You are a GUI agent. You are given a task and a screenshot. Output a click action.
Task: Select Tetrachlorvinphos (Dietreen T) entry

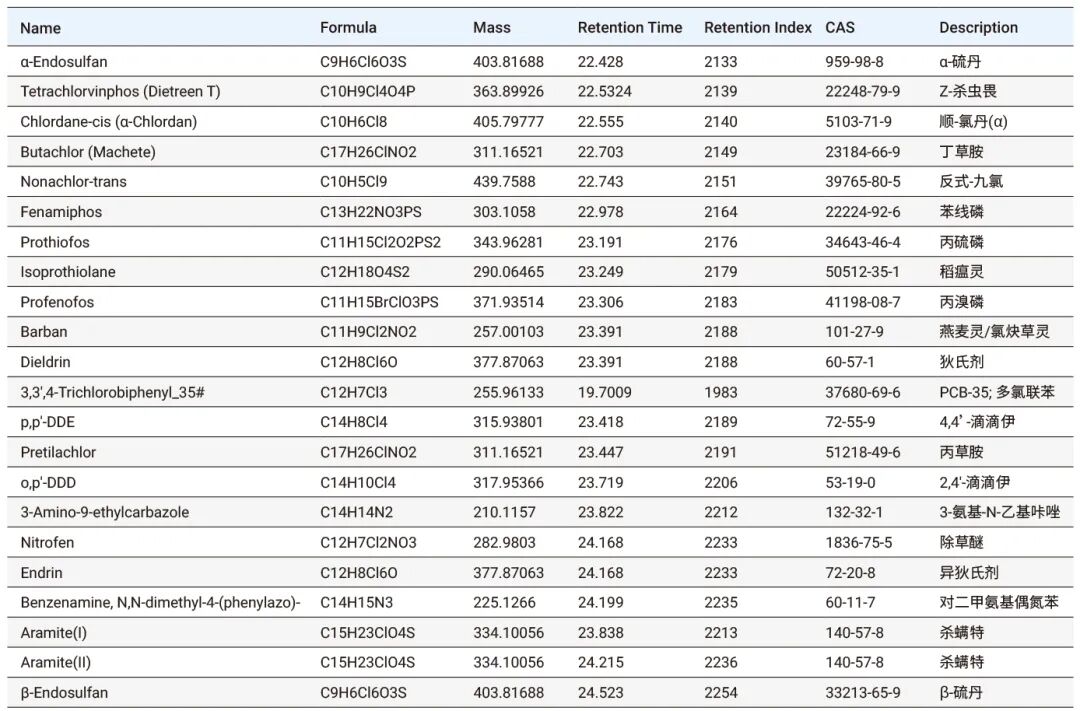(x=120, y=91)
